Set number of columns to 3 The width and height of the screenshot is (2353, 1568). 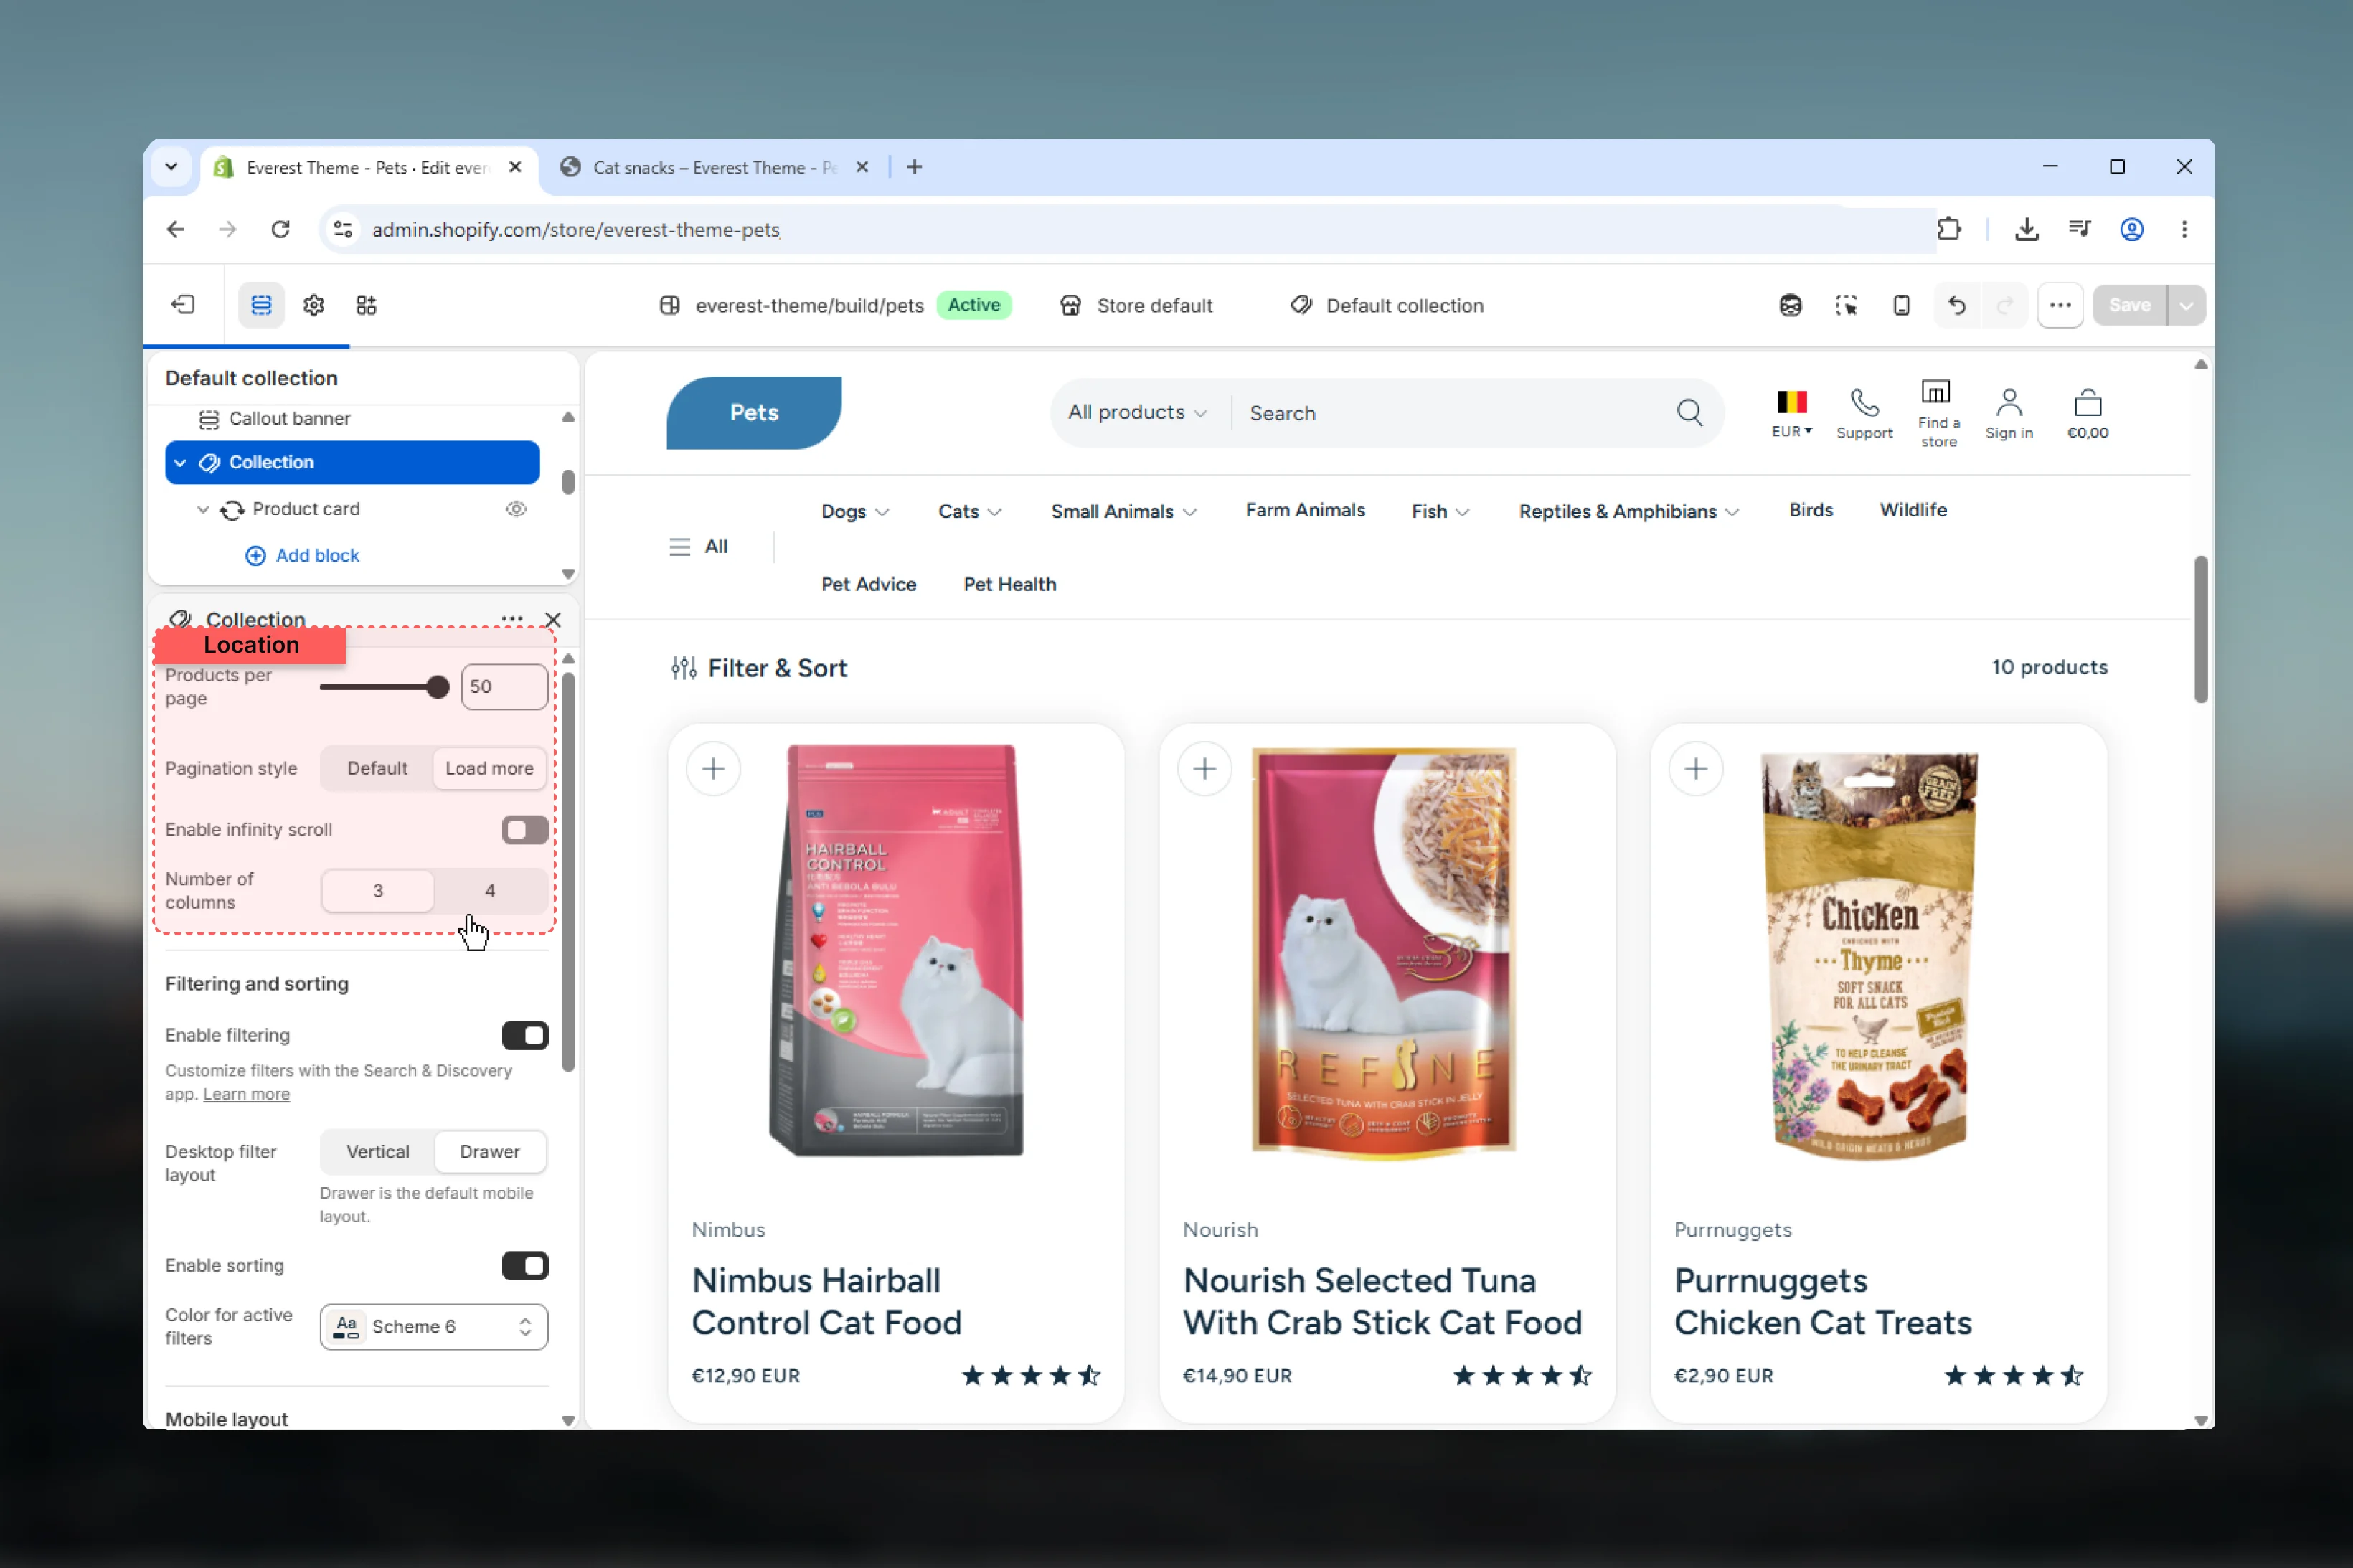(x=378, y=890)
